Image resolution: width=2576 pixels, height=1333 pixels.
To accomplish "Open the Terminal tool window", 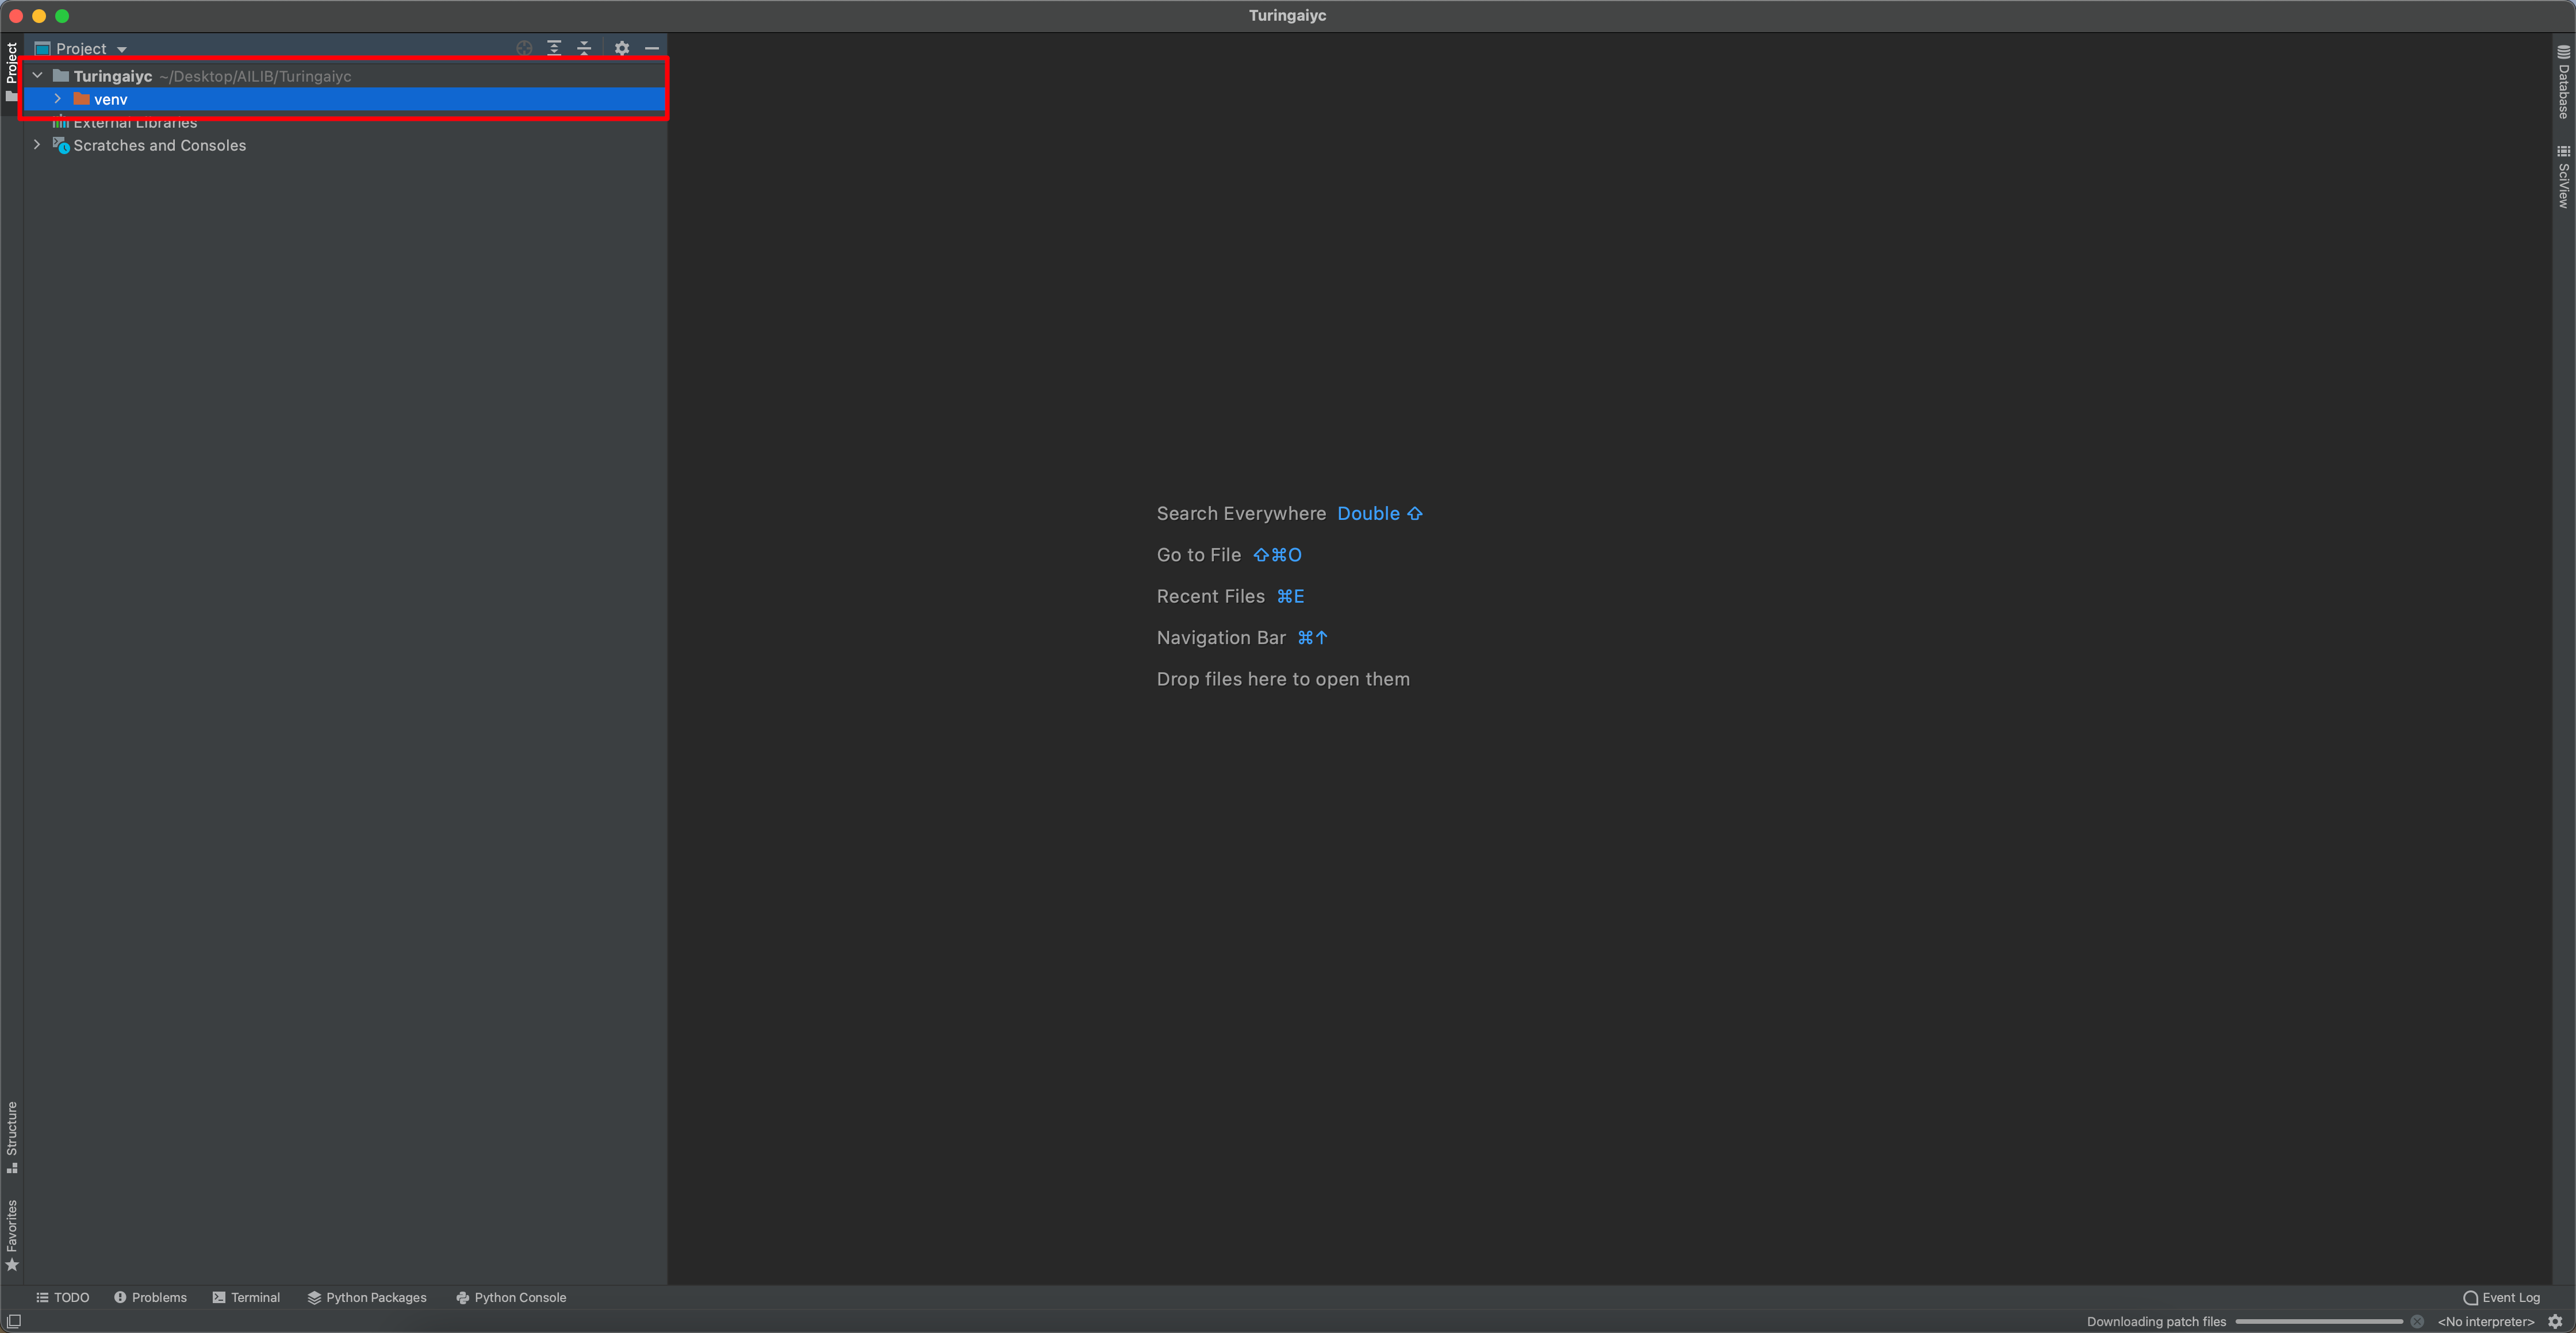I will [246, 1297].
